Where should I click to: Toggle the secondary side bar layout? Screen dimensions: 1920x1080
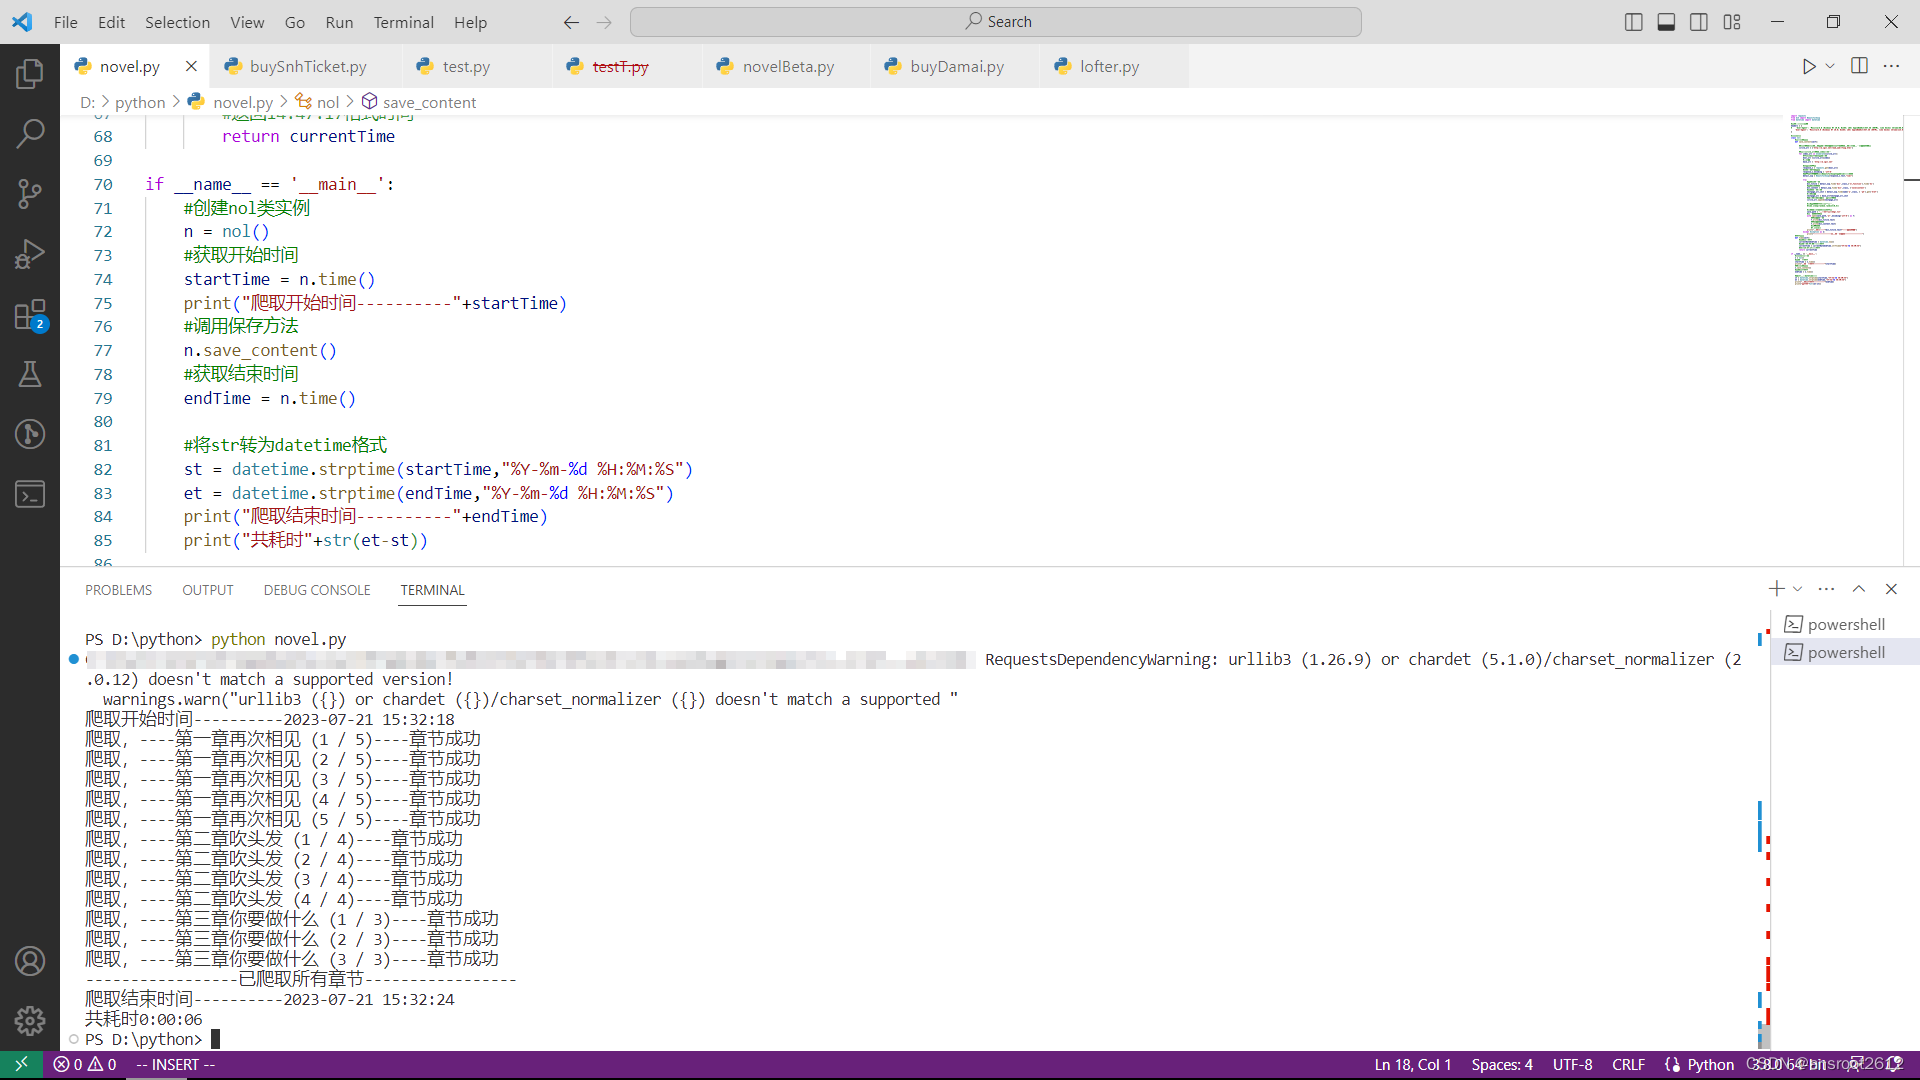click(1699, 22)
